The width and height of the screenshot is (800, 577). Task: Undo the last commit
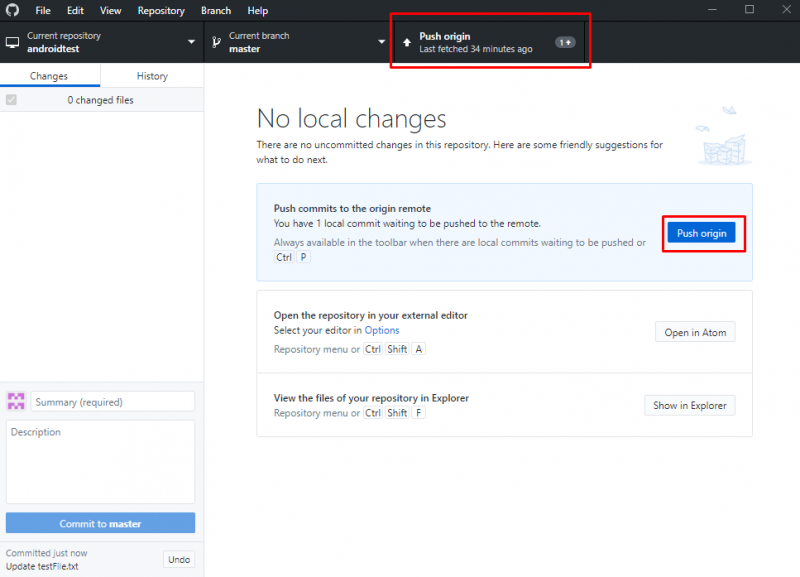(179, 559)
